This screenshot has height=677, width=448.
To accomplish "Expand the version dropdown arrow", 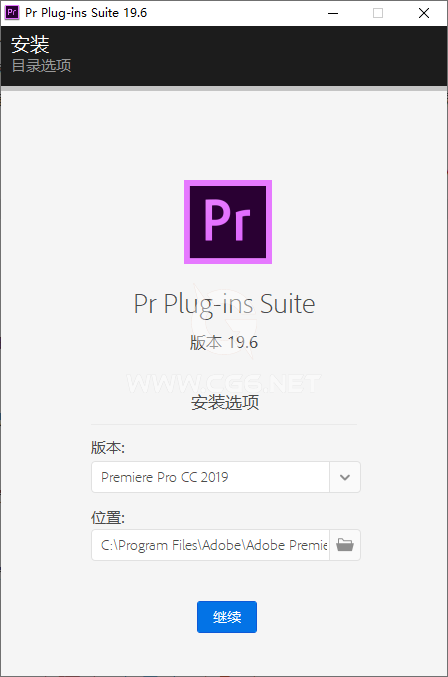I will click(x=345, y=477).
